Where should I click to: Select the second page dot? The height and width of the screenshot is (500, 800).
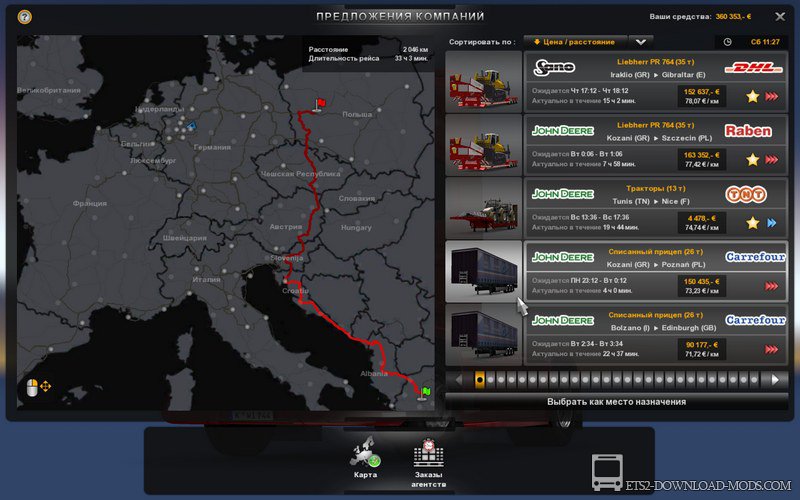point(490,380)
